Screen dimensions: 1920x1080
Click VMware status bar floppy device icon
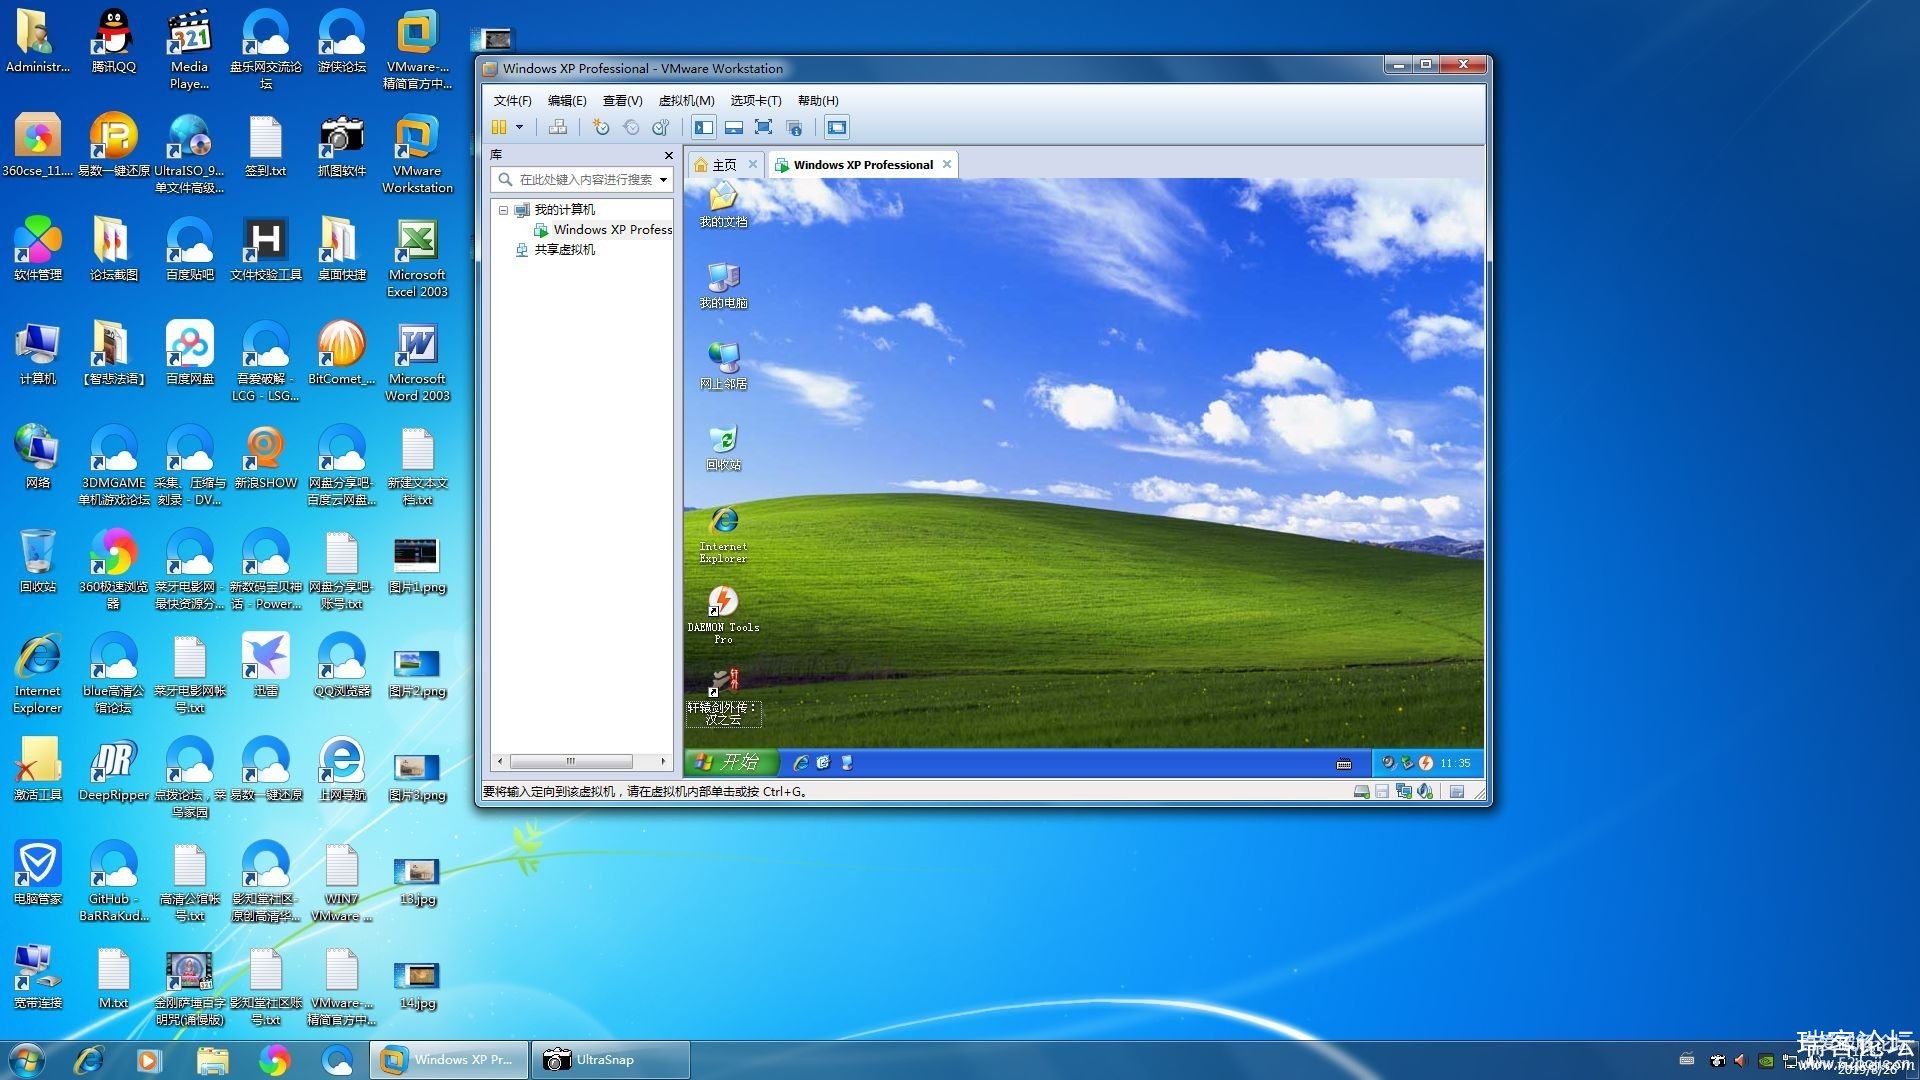[x=1382, y=792]
